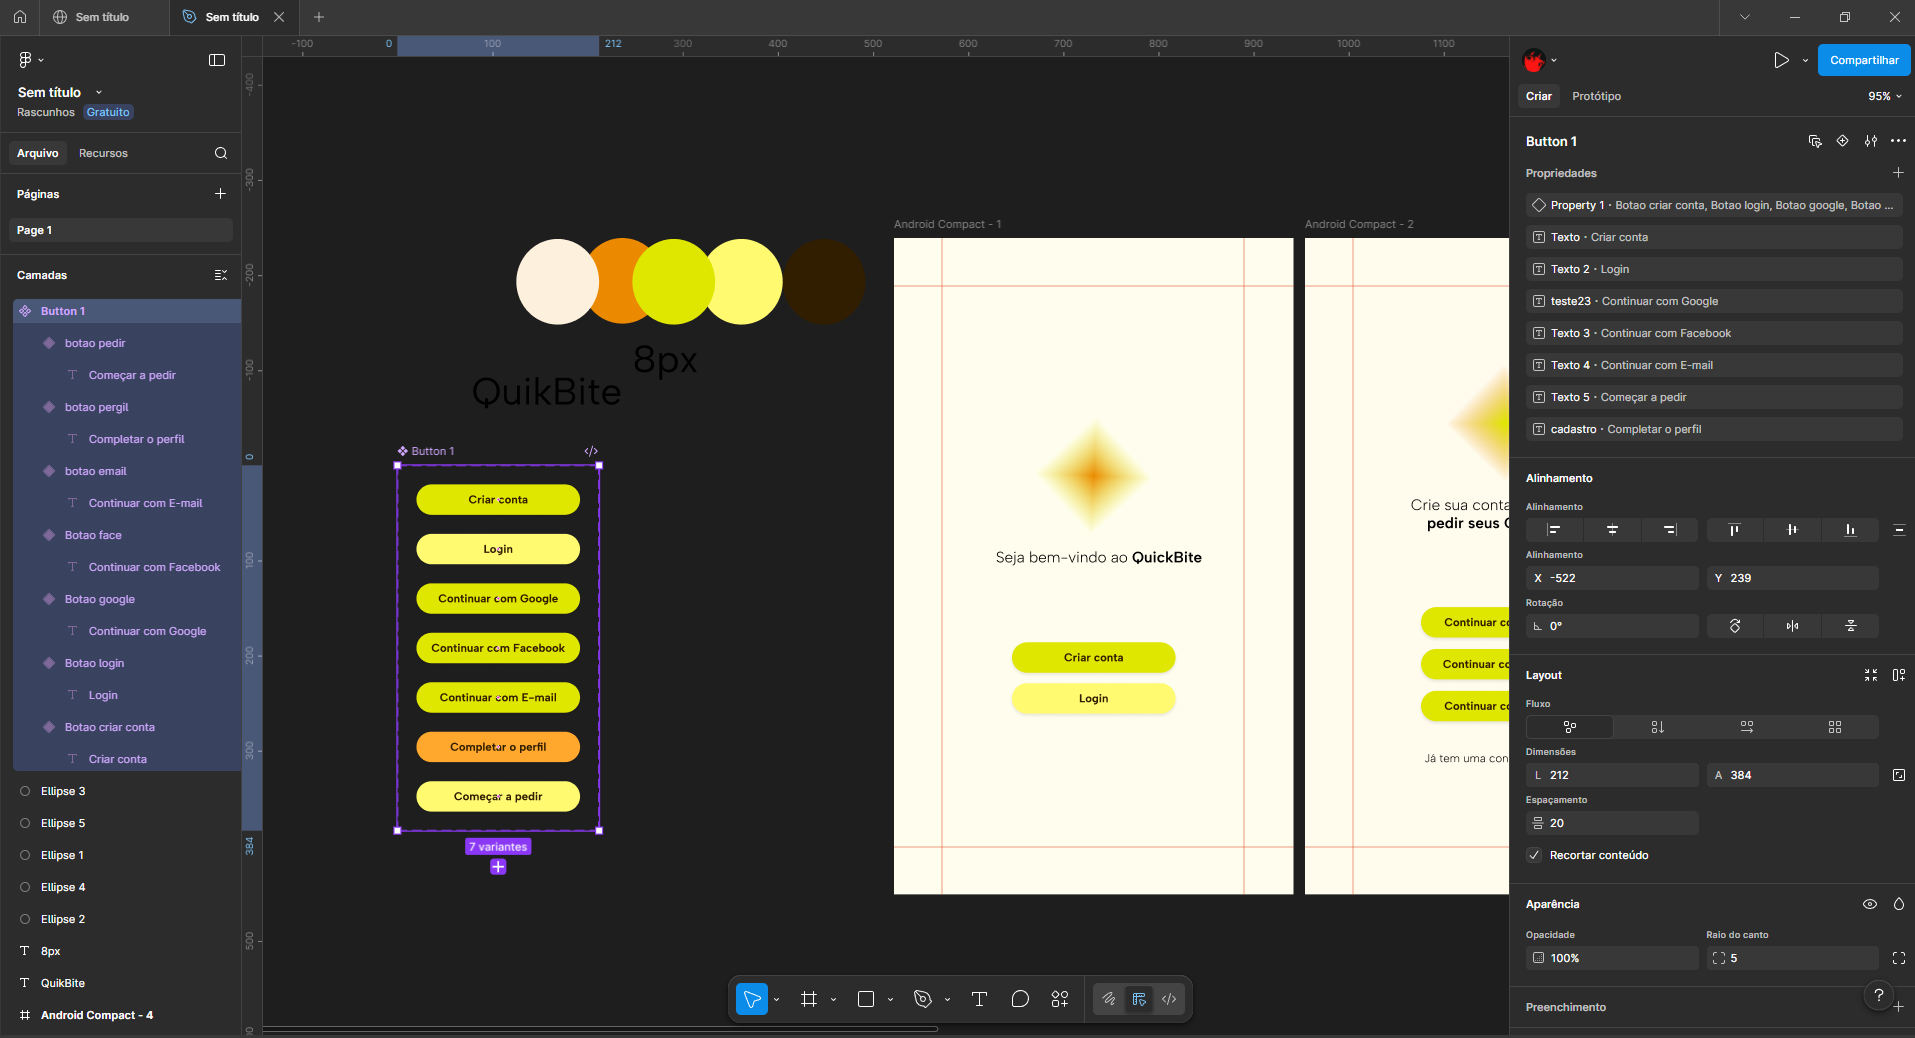Screen dimensions: 1915x1038
Task: Open the 95% zoom dropdown
Action: (1884, 96)
